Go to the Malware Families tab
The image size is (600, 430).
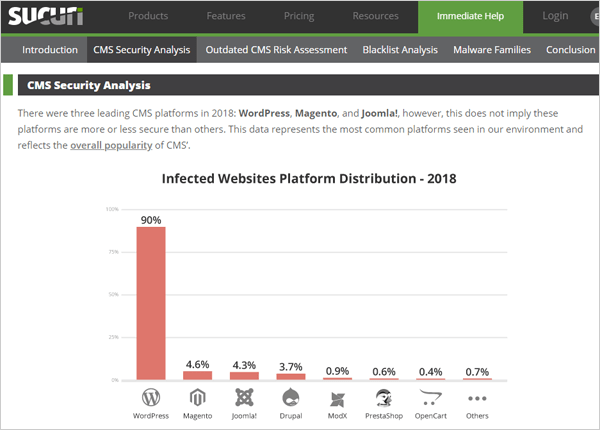(492, 50)
